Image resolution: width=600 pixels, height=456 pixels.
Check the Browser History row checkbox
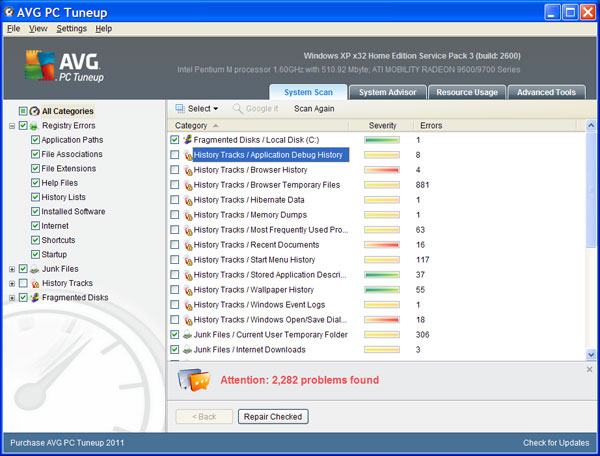[174, 169]
